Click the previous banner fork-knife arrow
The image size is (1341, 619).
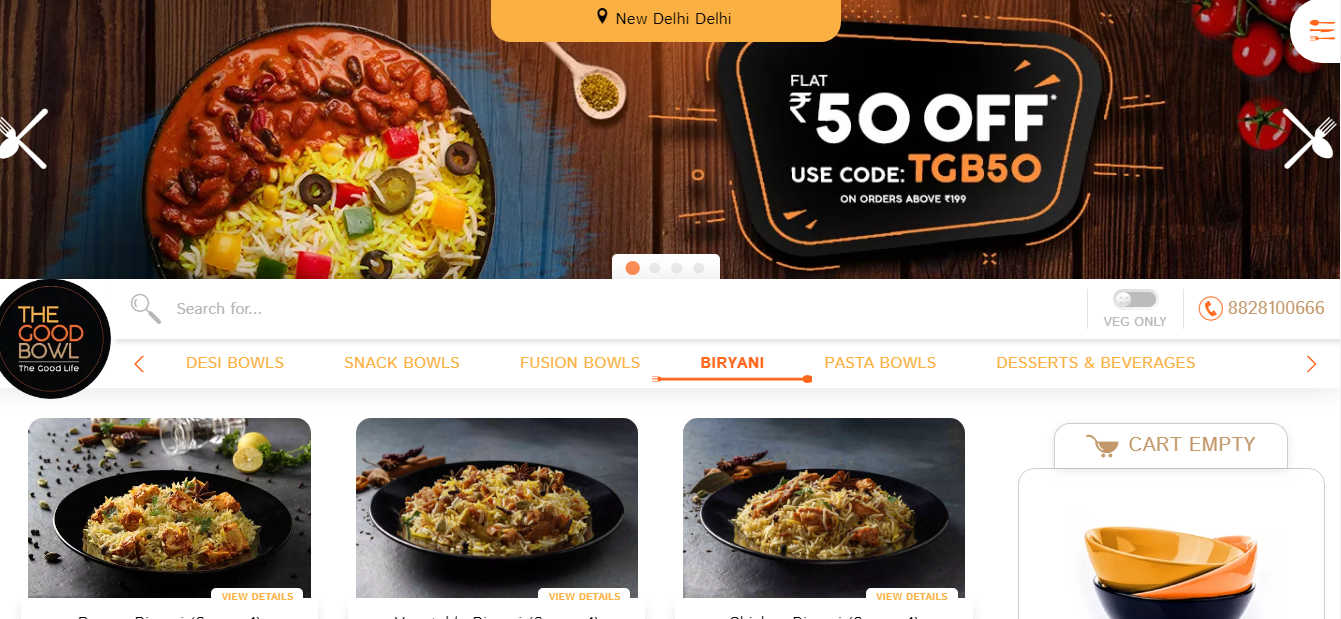[x=22, y=139]
